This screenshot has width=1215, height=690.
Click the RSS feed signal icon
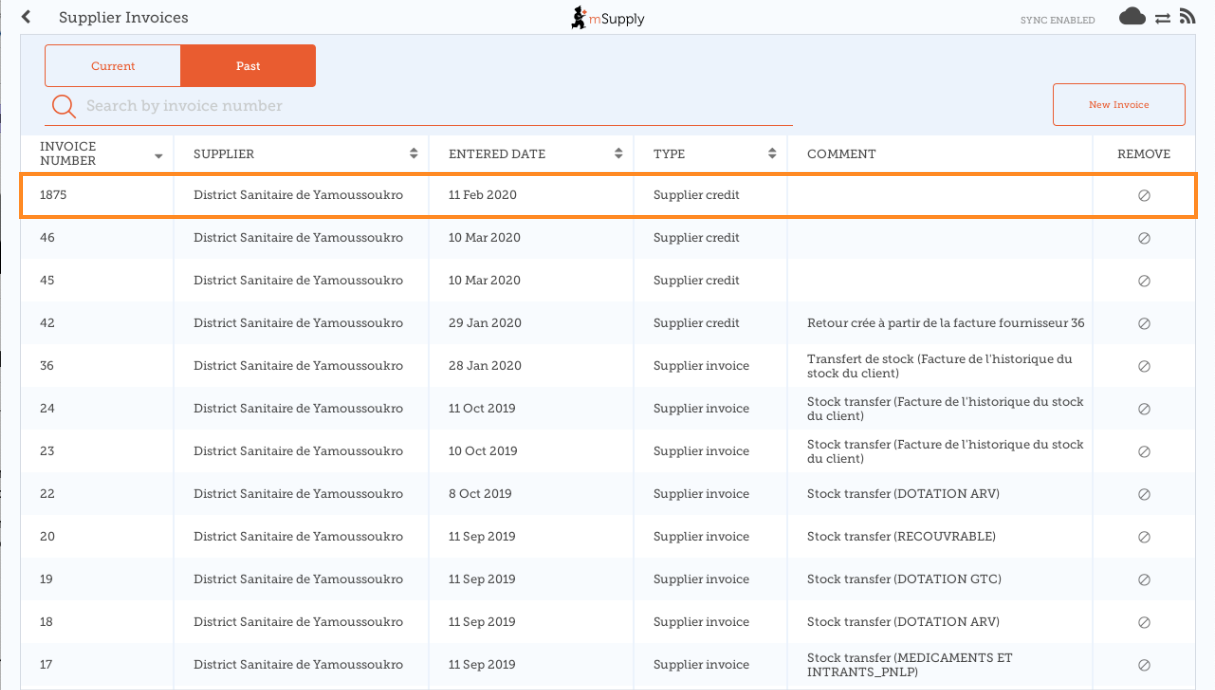(x=1187, y=17)
